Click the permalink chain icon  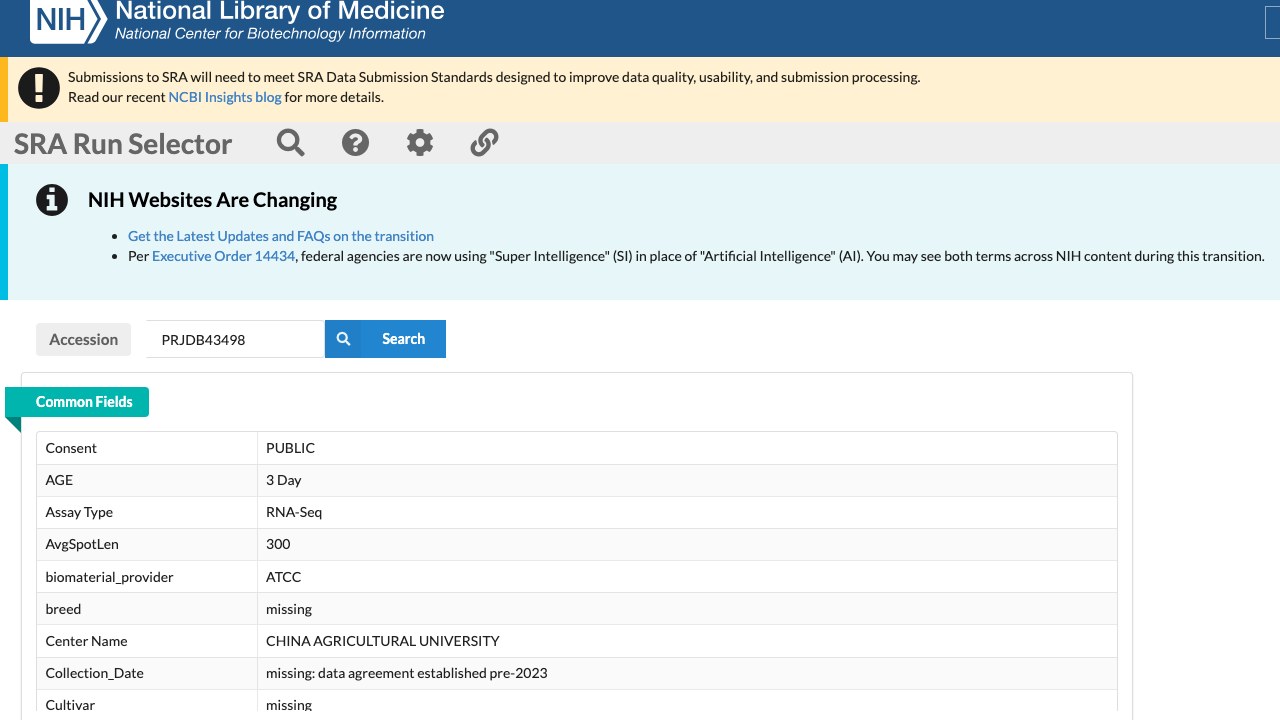(484, 143)
